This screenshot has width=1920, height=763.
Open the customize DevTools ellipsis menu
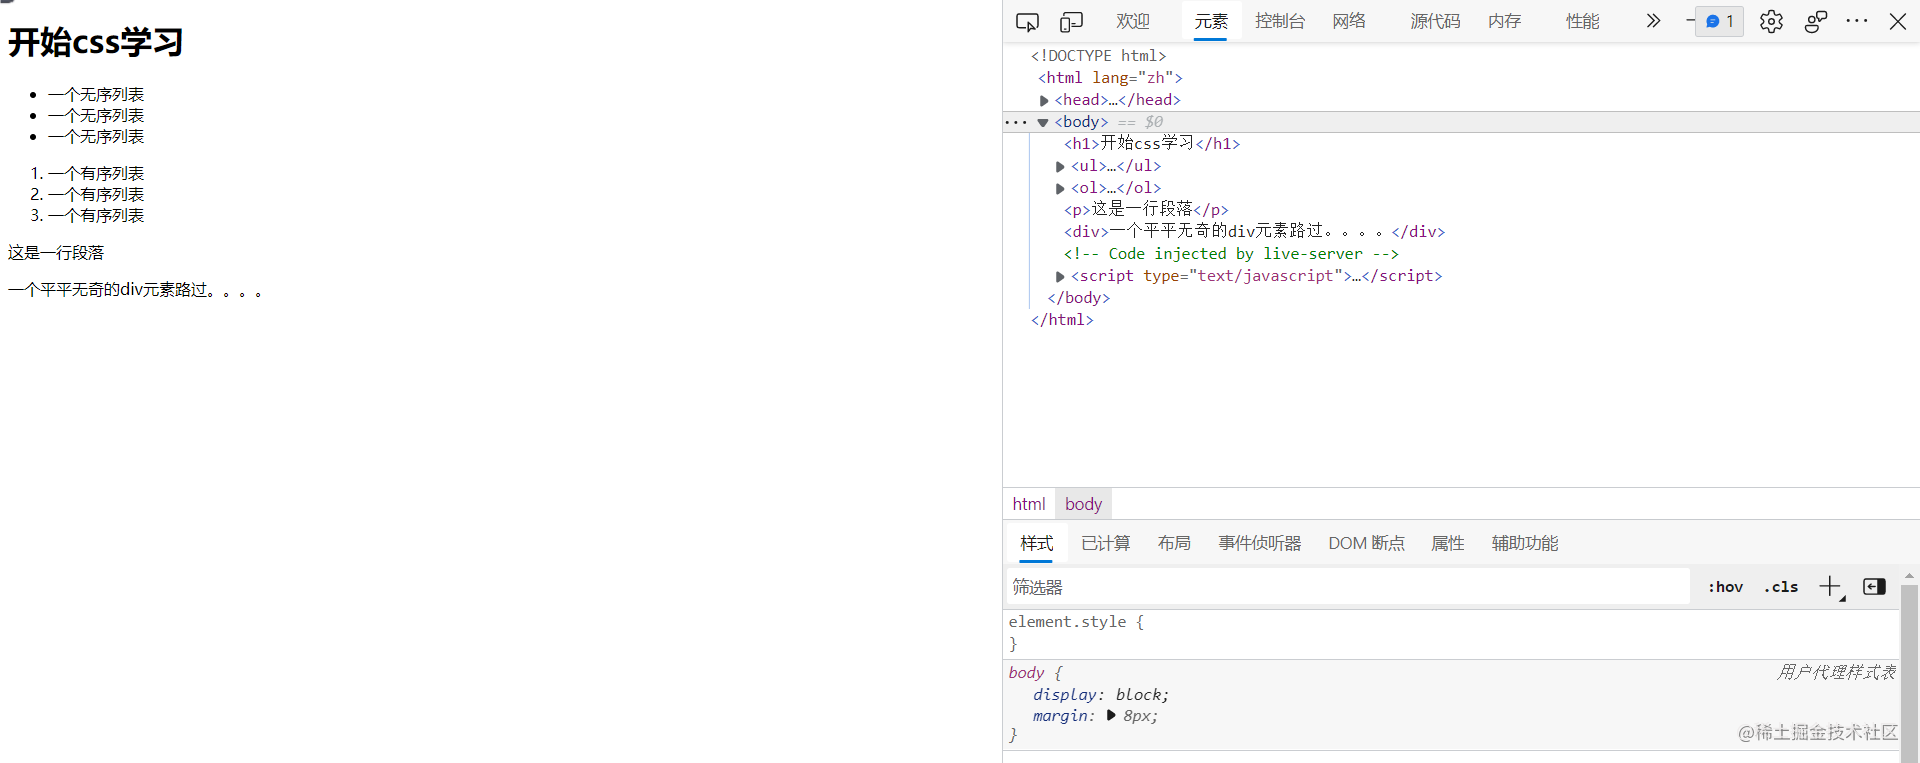pos(1857,21)
